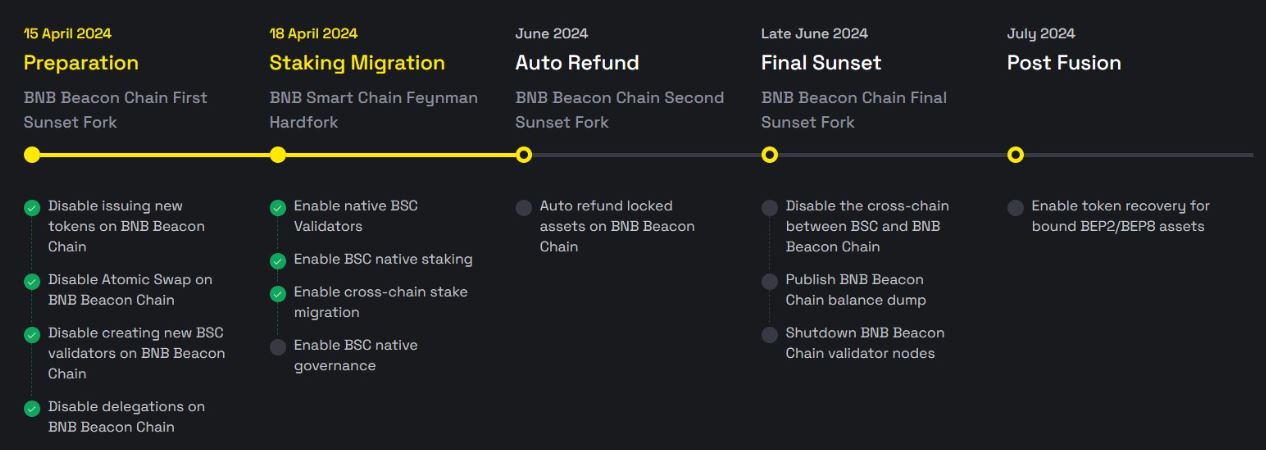Image resolution: width=1266 pixels, height=450 pixels.
Task: Click the check icon next to Enable cross-chain stake migration
Action: (x=278, y=294)
